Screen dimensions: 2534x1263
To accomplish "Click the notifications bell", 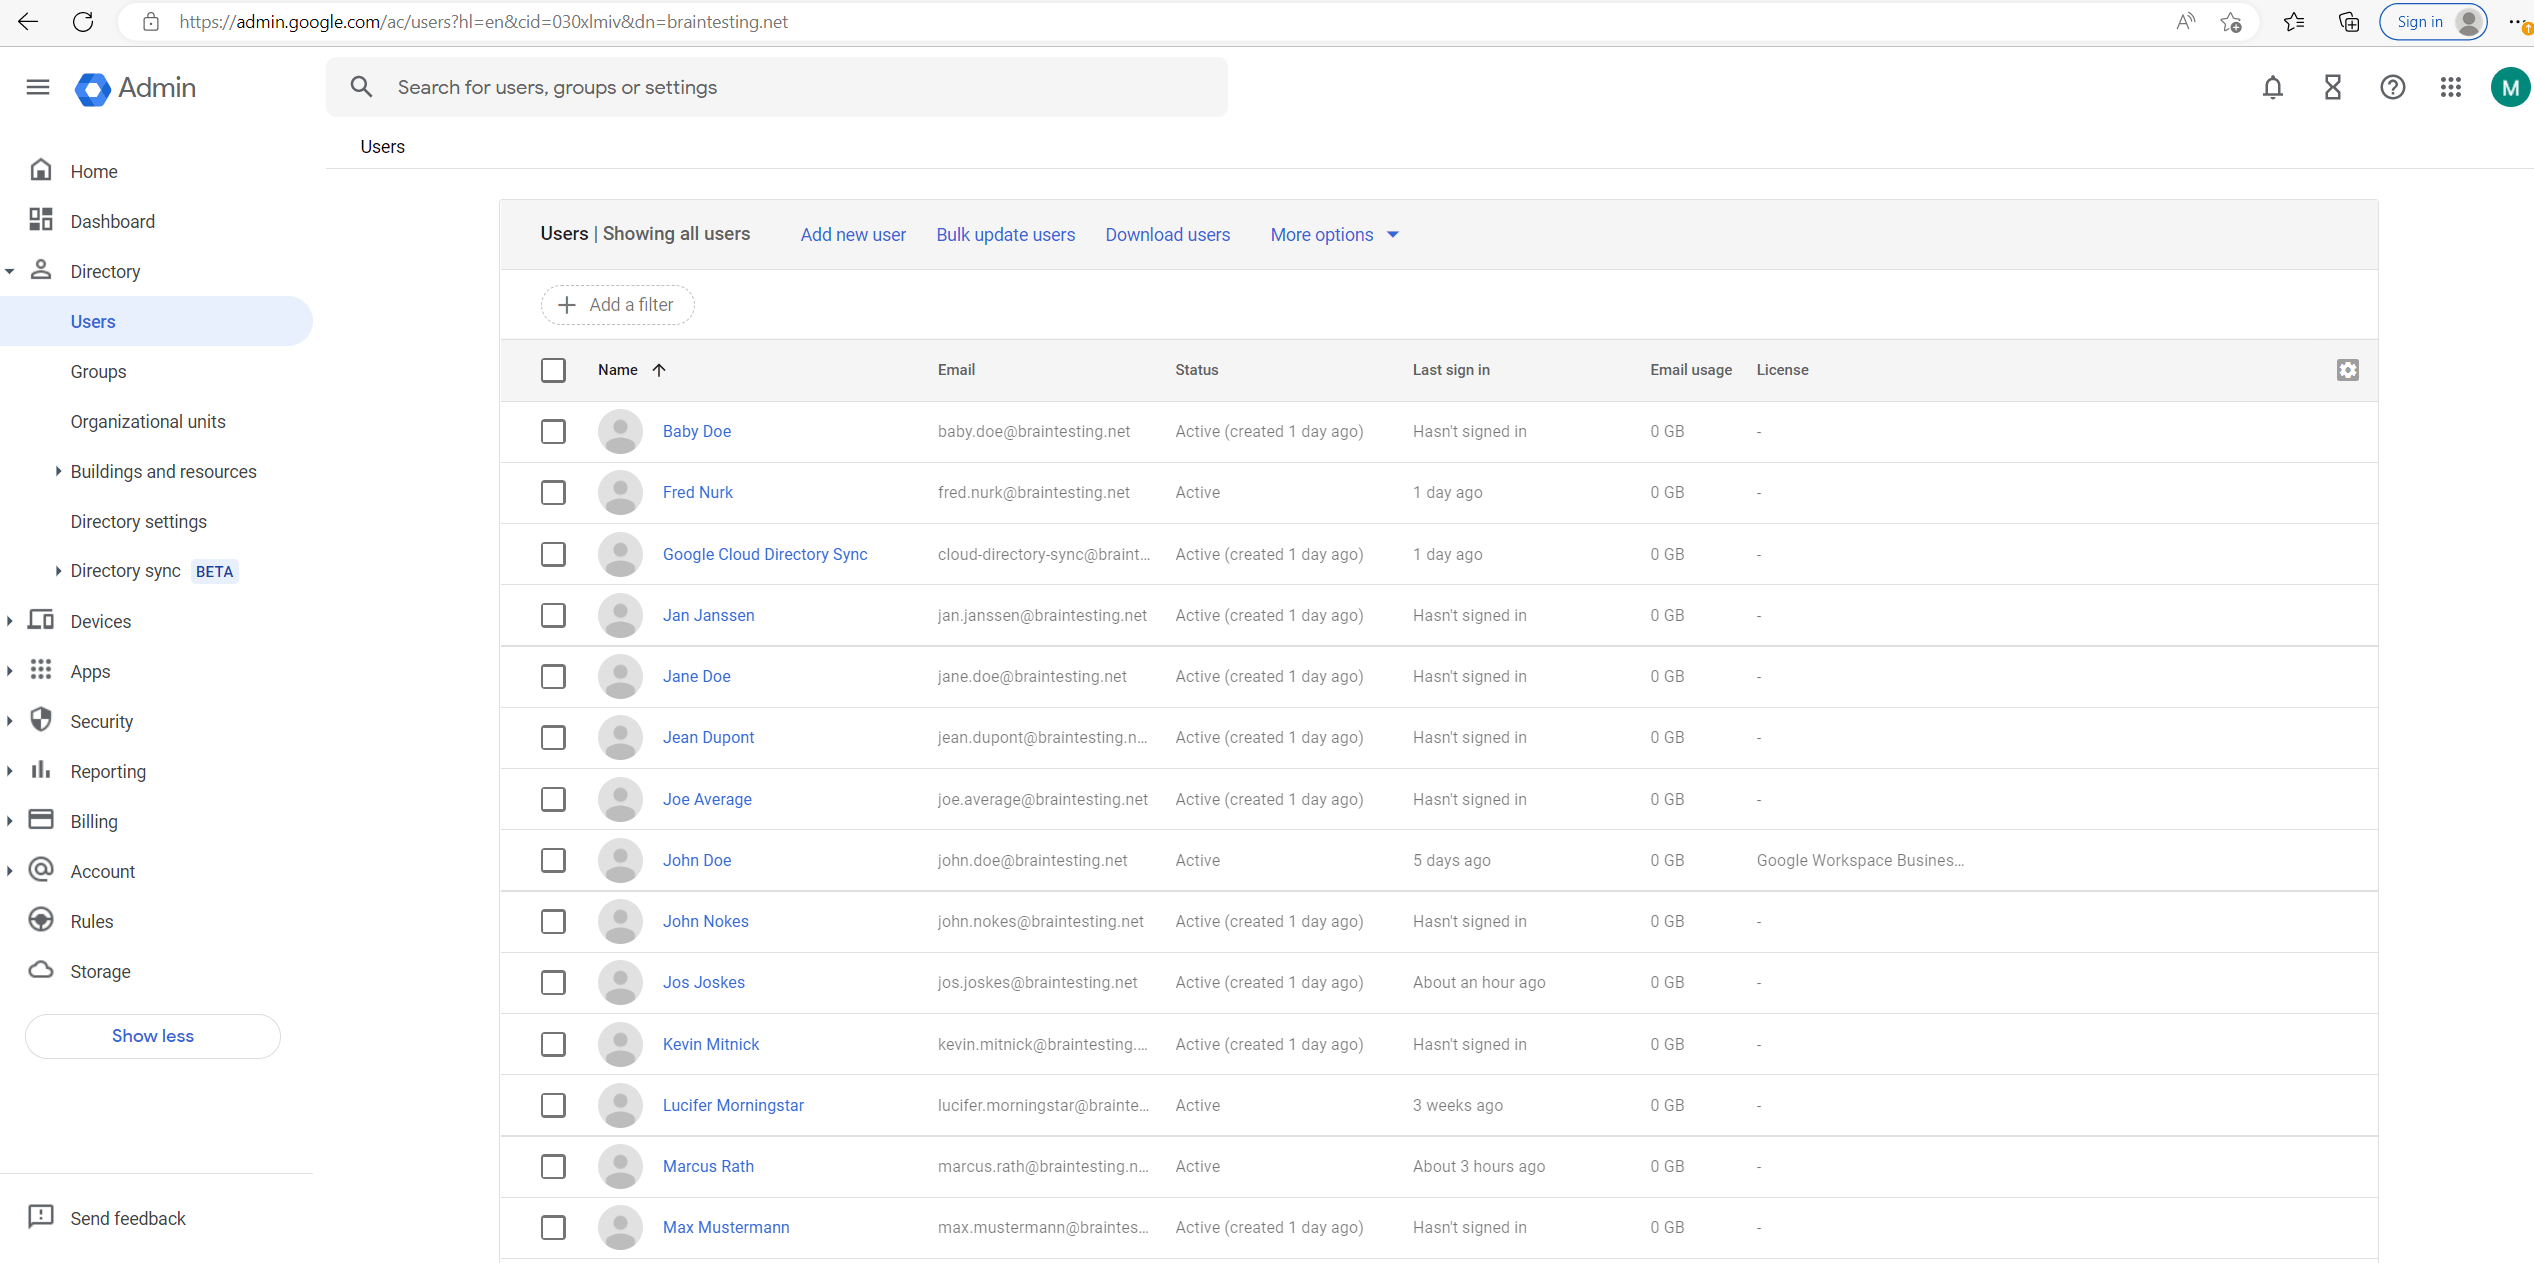I will click(2273, 87).
